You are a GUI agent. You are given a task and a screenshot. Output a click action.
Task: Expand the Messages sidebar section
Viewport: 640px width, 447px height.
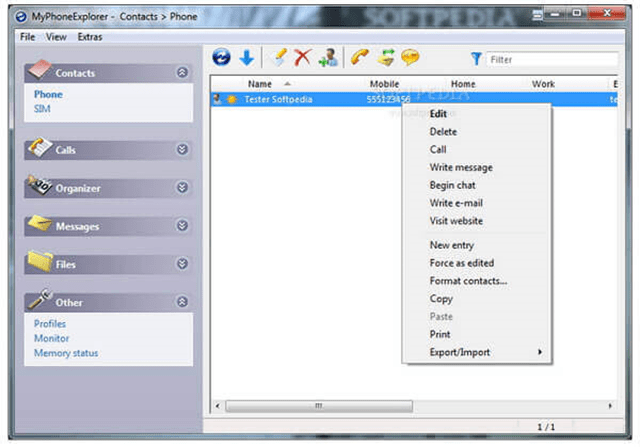pyautogui.click(x=182, y=225)
